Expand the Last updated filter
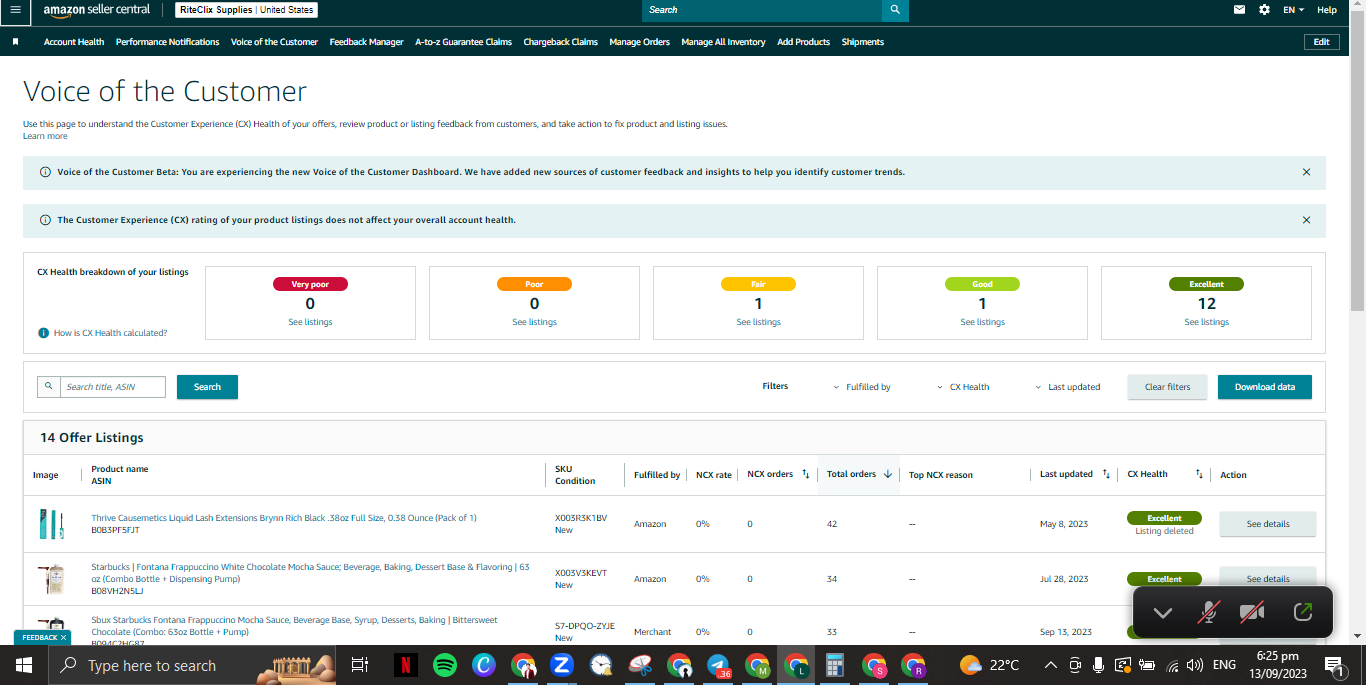Image resolution: width=1366 pixels, height=685 pixels. [1068, 387]
